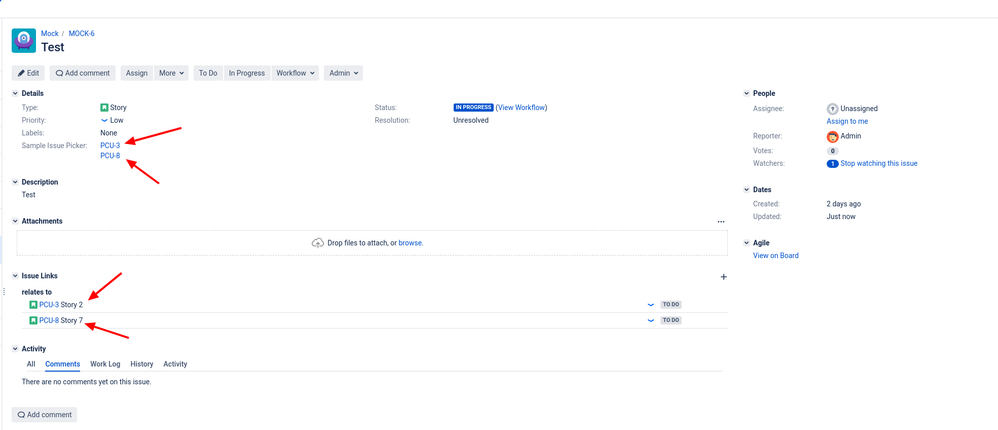998x430 pixels.
Task: Click the Test description text
Action: pyautogui.click(x=29, y=195)
